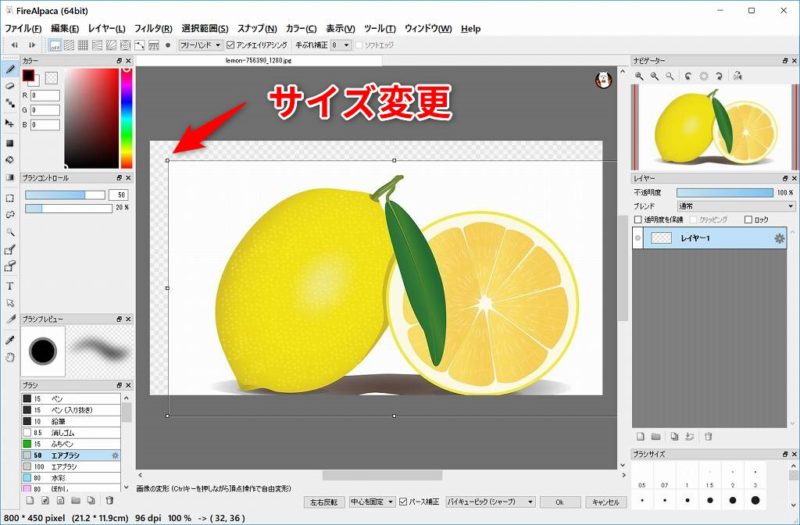Open the フリーハンド dropdown
The image size is (800, 525).
(x=200, y=45)
